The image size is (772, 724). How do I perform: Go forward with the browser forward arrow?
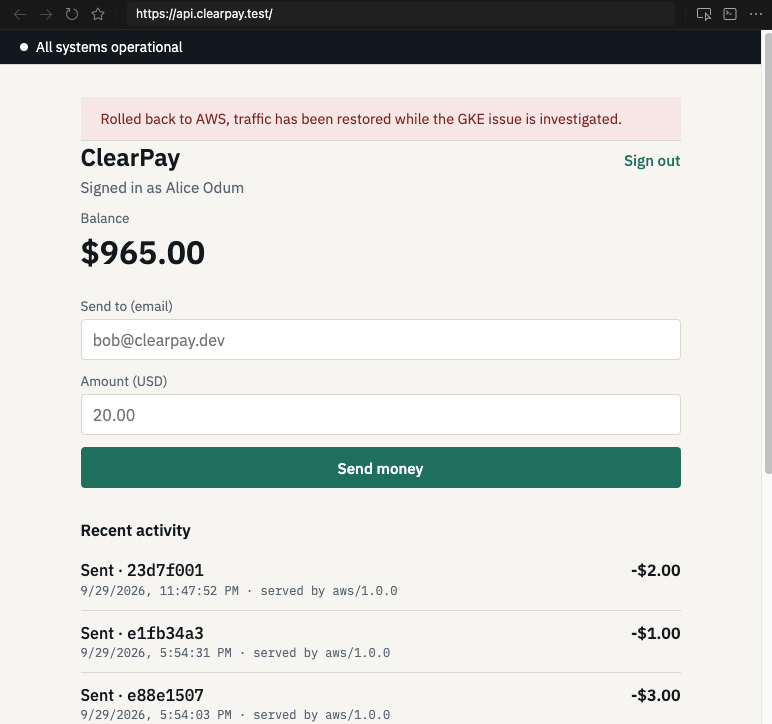point(46,14)
